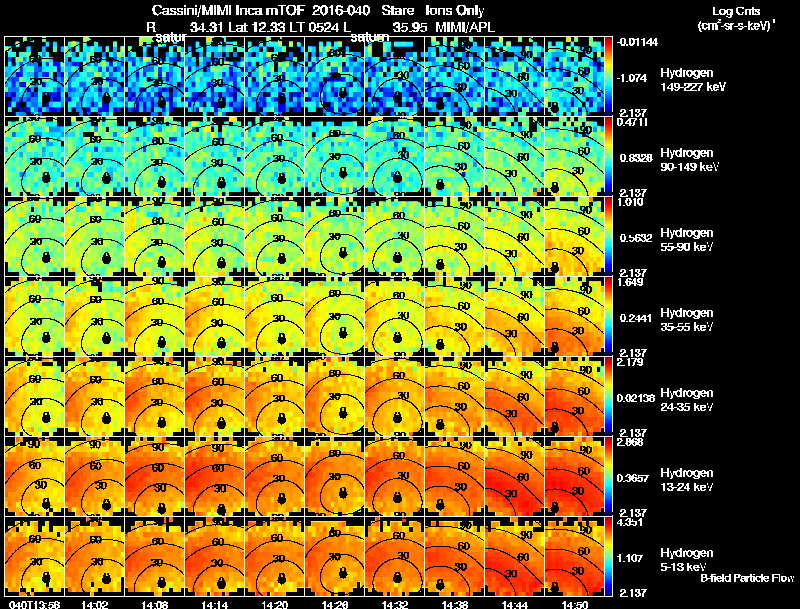This screenshot has height=609, width=800.
Task: Click the '-0.01144' color scale value
Action: [637, 42]
